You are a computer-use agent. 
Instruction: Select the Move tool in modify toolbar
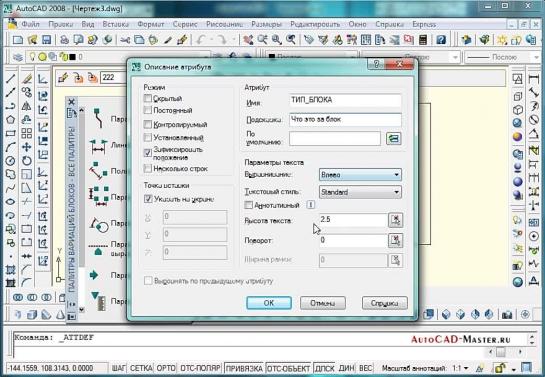tap(26, 147)
